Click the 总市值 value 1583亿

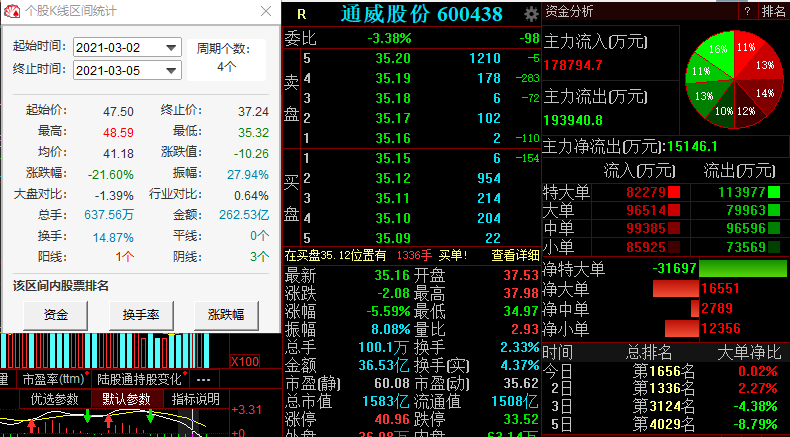(x=385, y=401)
